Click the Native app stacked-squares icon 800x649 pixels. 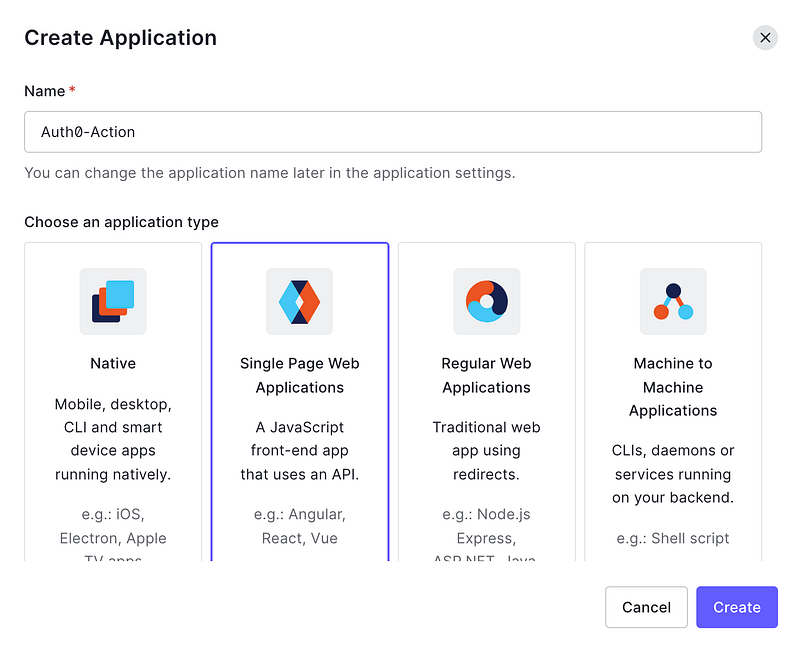click(113, 301)
